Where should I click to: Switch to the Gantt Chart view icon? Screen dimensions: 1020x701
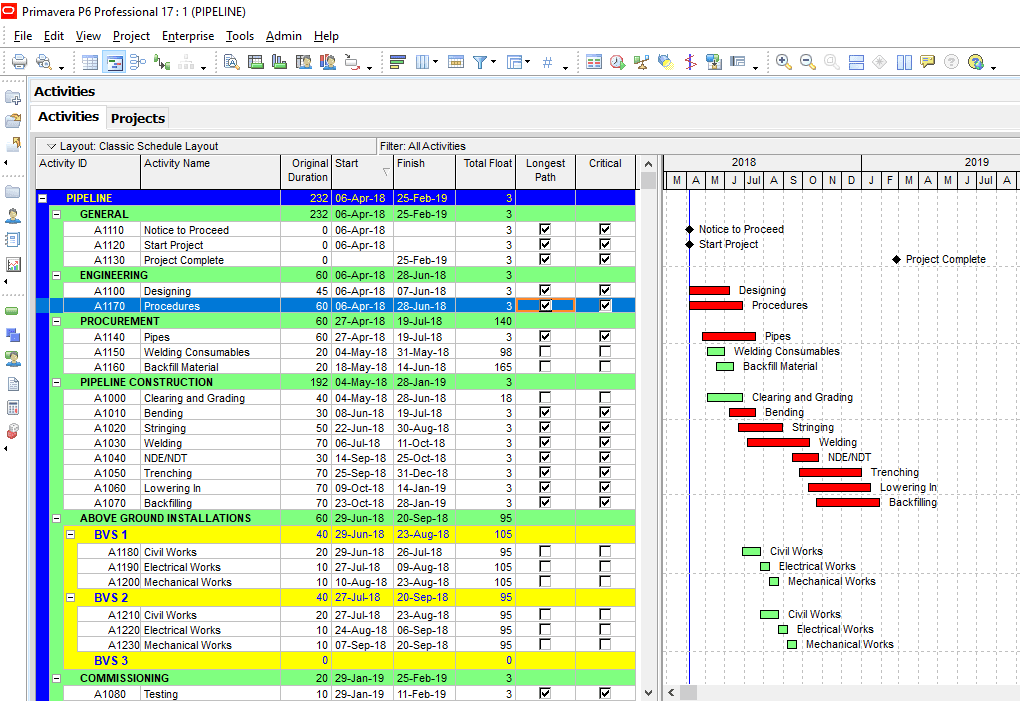pos(114,62)
